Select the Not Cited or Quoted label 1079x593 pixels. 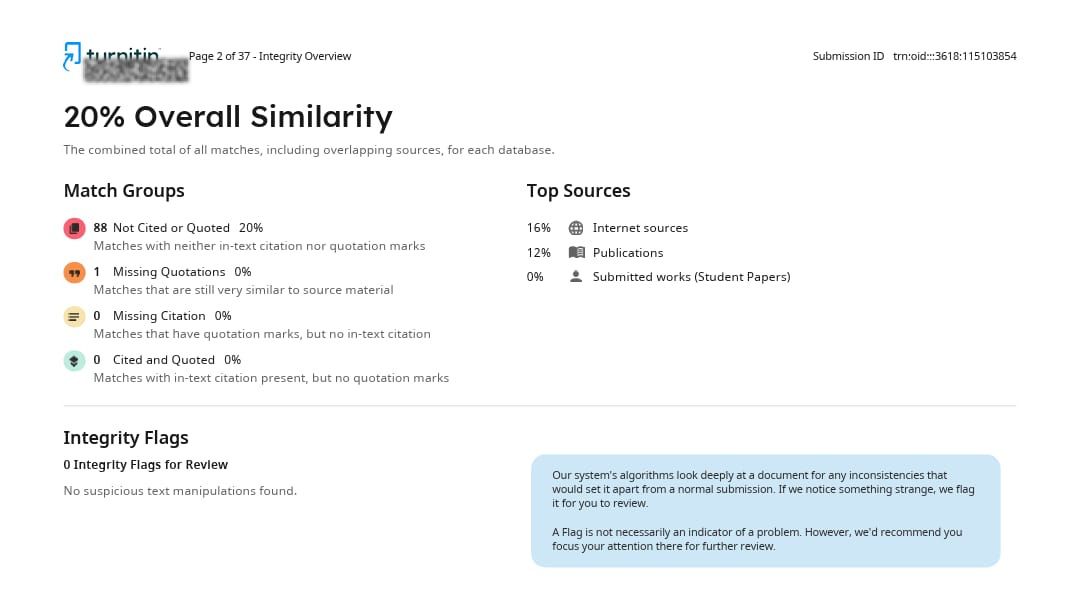point(171,228)
